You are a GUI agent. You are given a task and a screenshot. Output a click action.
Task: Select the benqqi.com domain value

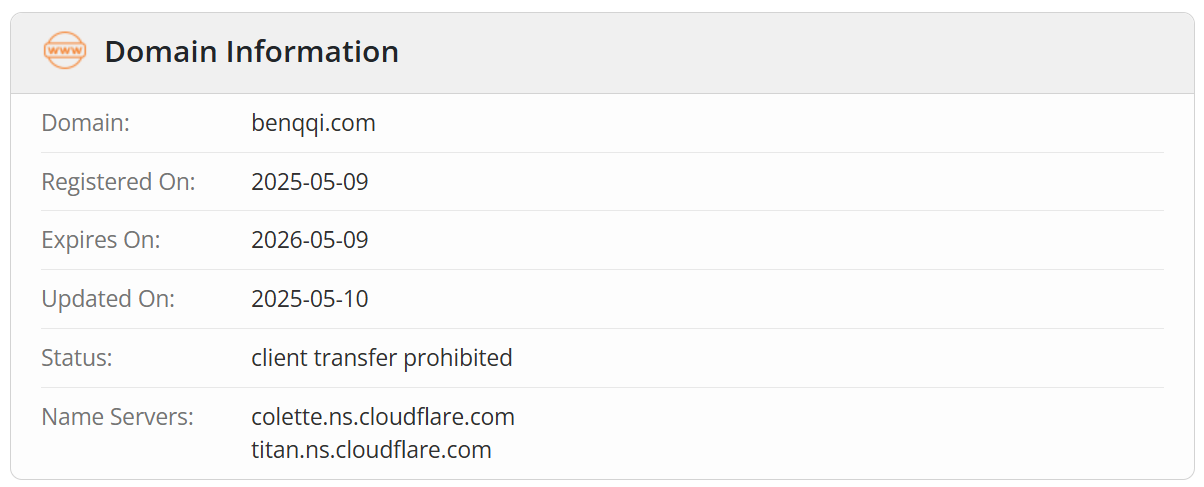[x=313, y=124]
